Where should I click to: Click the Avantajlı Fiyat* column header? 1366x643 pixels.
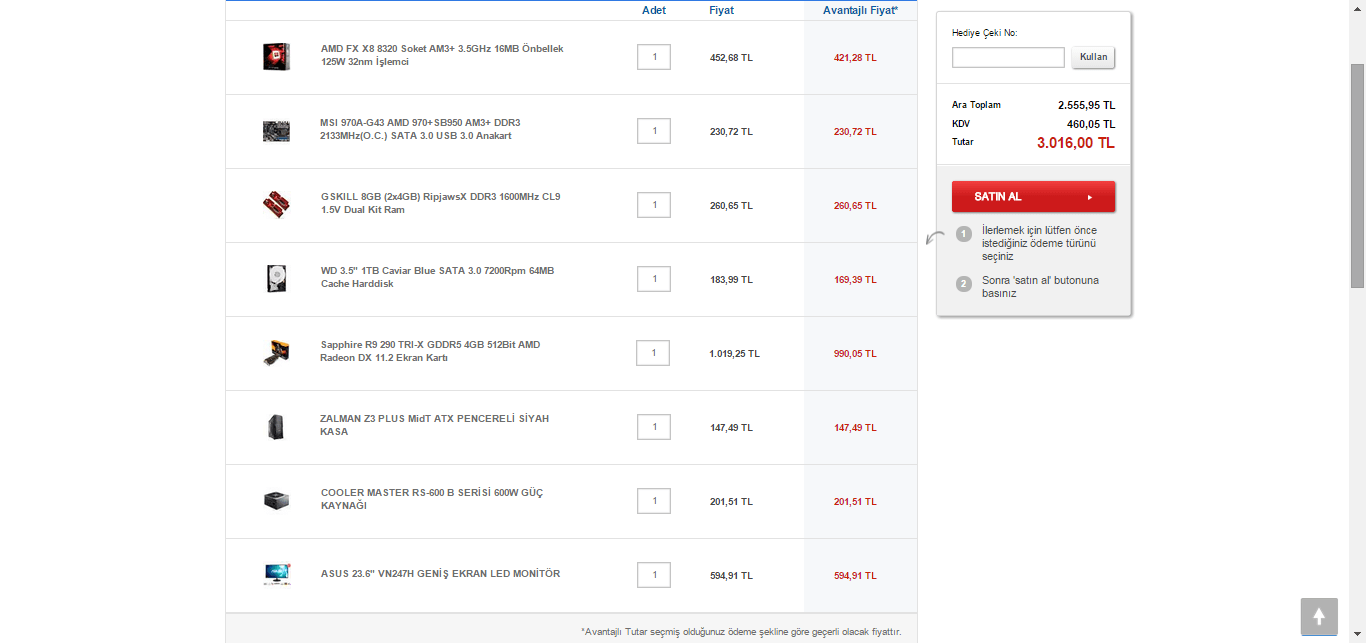coord(860,10)
